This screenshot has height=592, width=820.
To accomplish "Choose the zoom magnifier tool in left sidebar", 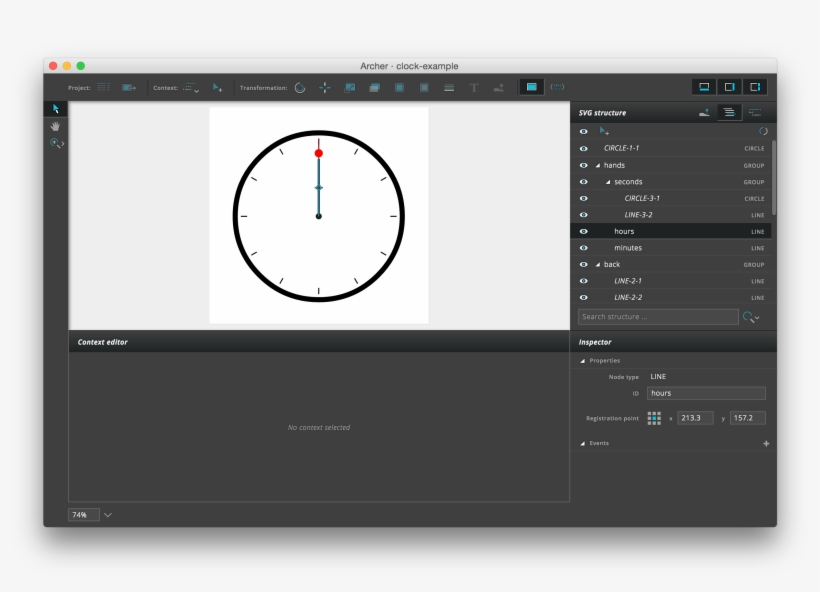I will tap(56, 144).
